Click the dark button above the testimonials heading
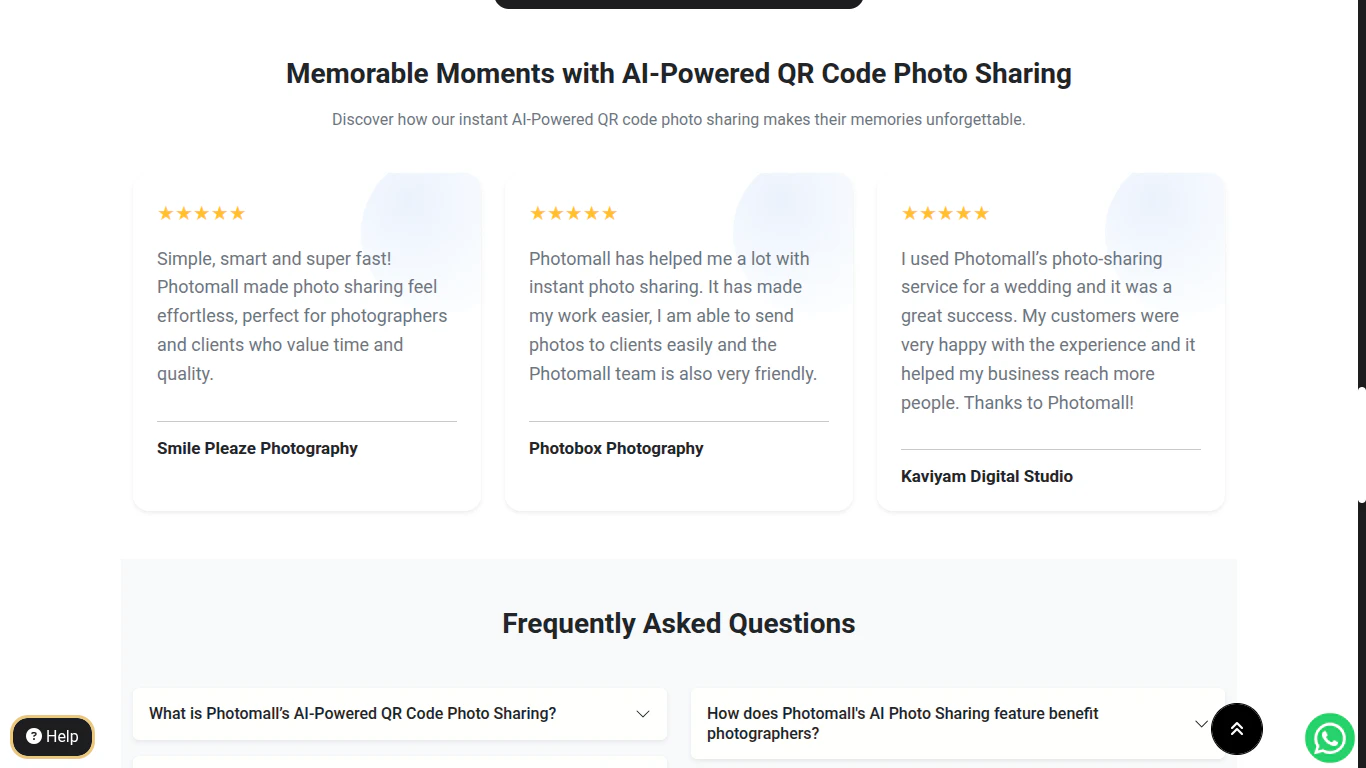 (x=678, y=3)
